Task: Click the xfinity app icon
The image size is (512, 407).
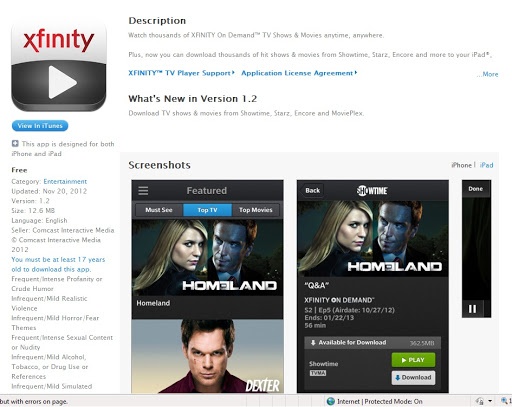Action: point(59,66)
